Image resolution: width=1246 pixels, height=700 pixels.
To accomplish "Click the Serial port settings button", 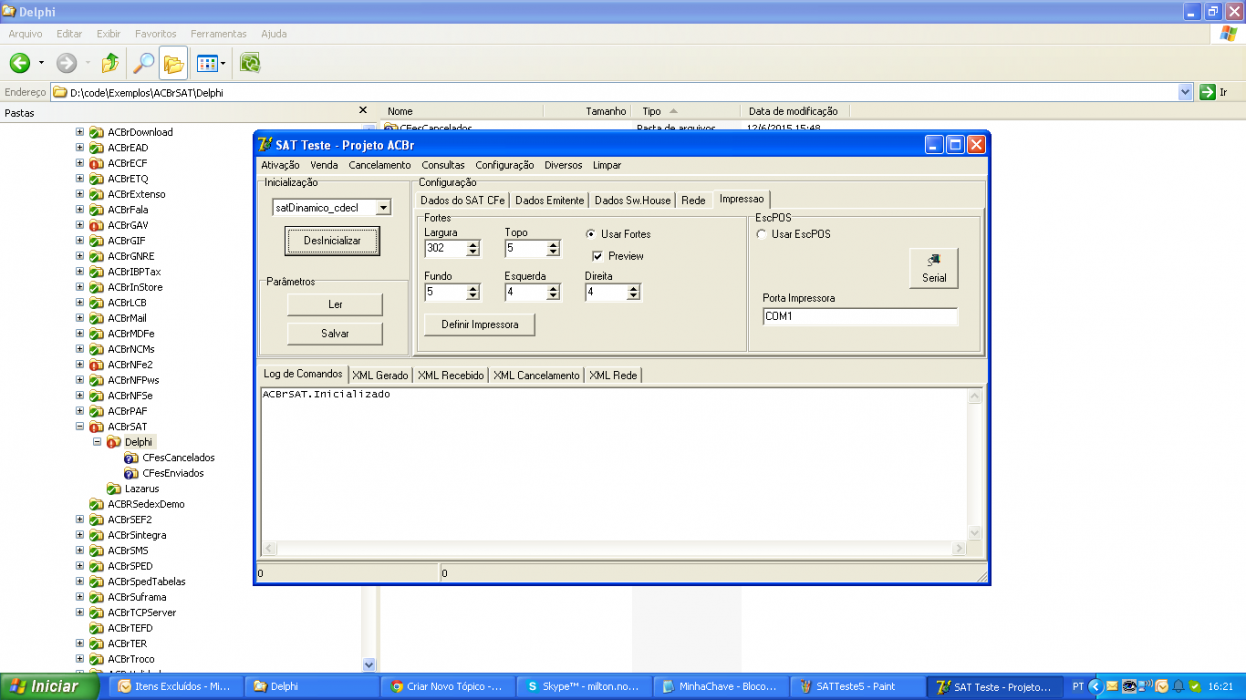I will [x=934, y=268].
